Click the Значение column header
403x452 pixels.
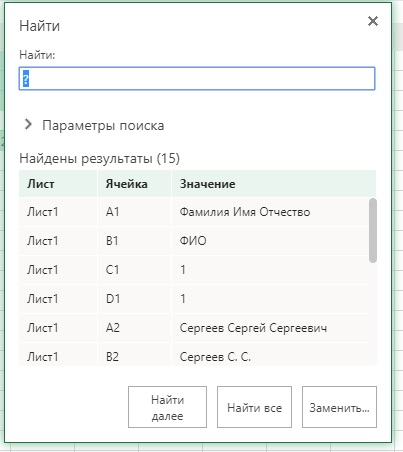coord(274,184)
